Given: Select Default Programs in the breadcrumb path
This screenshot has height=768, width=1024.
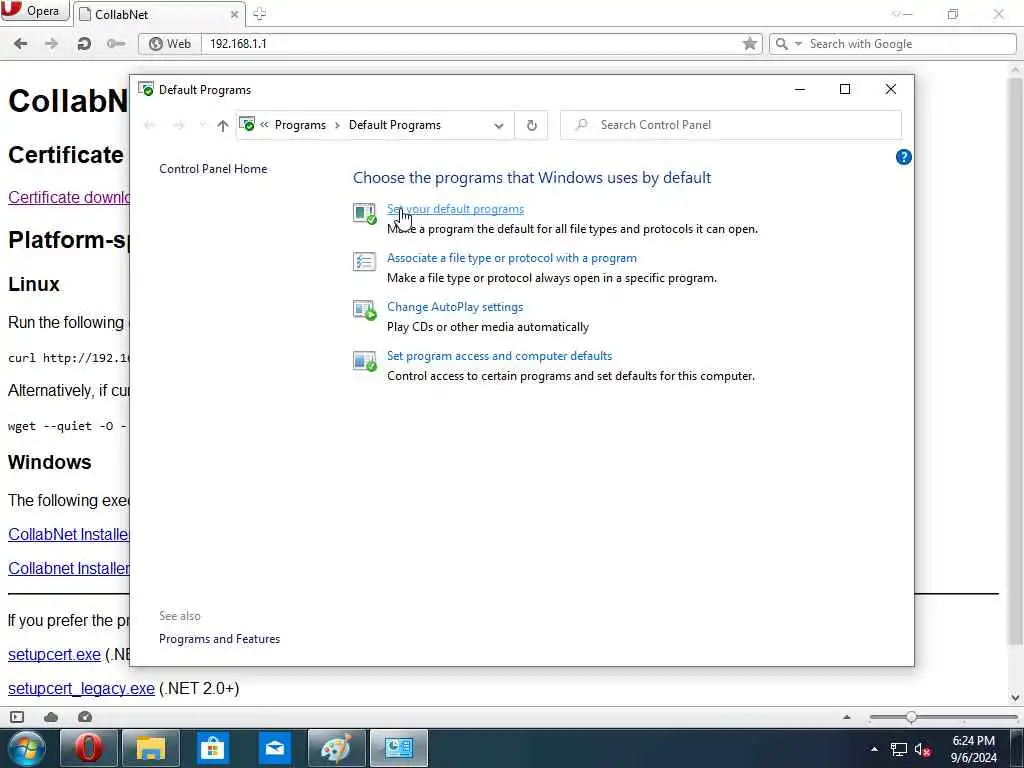Looking at the screenshot, I should [x=394, y=125].
